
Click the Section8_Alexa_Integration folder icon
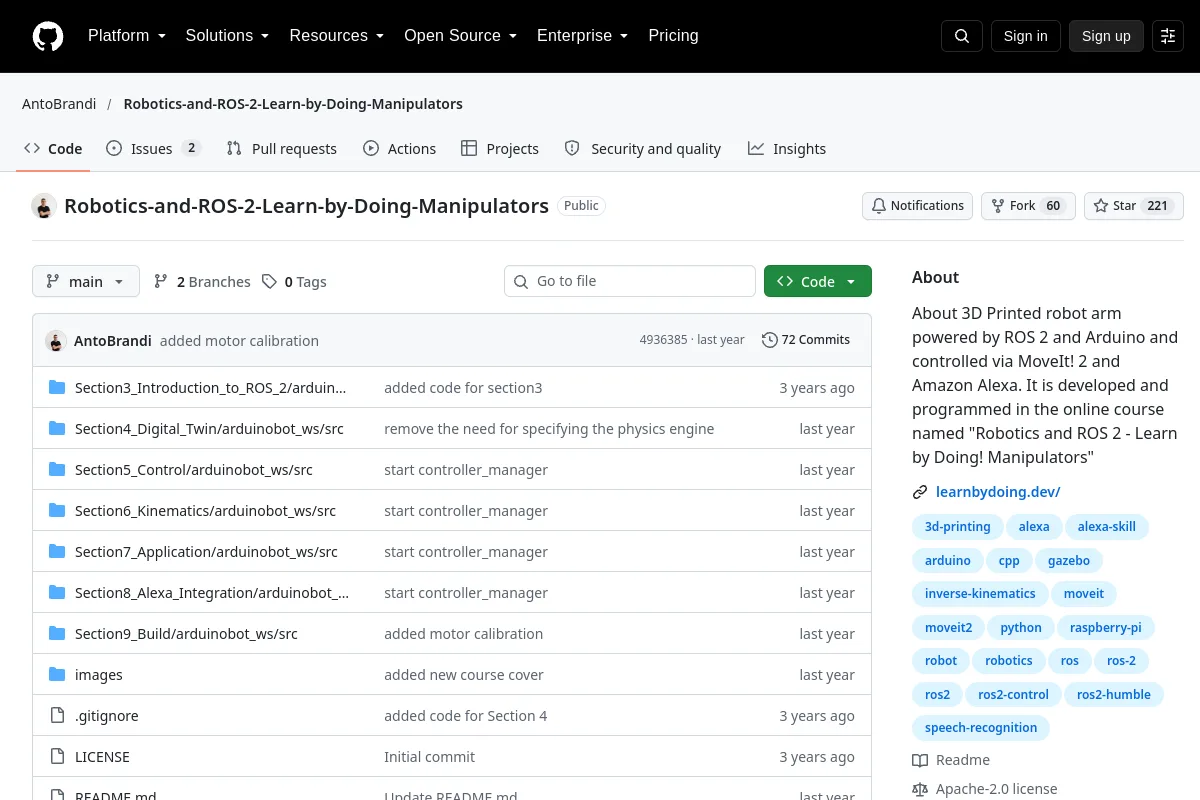[57, 593]
